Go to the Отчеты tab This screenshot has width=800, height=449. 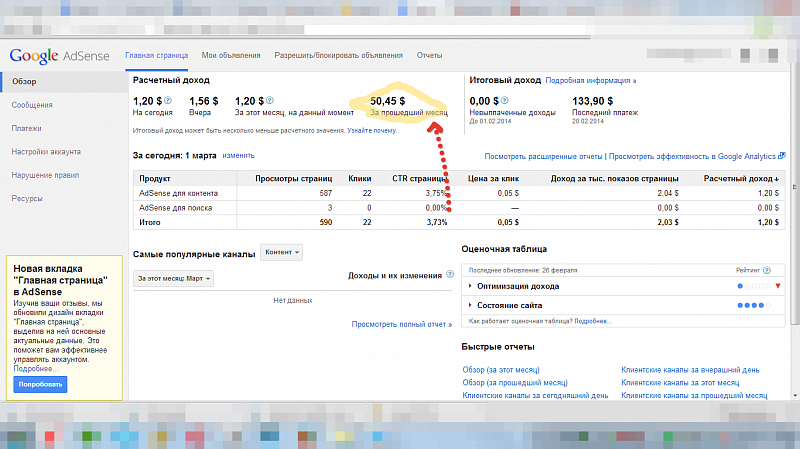tap(429, 55)
